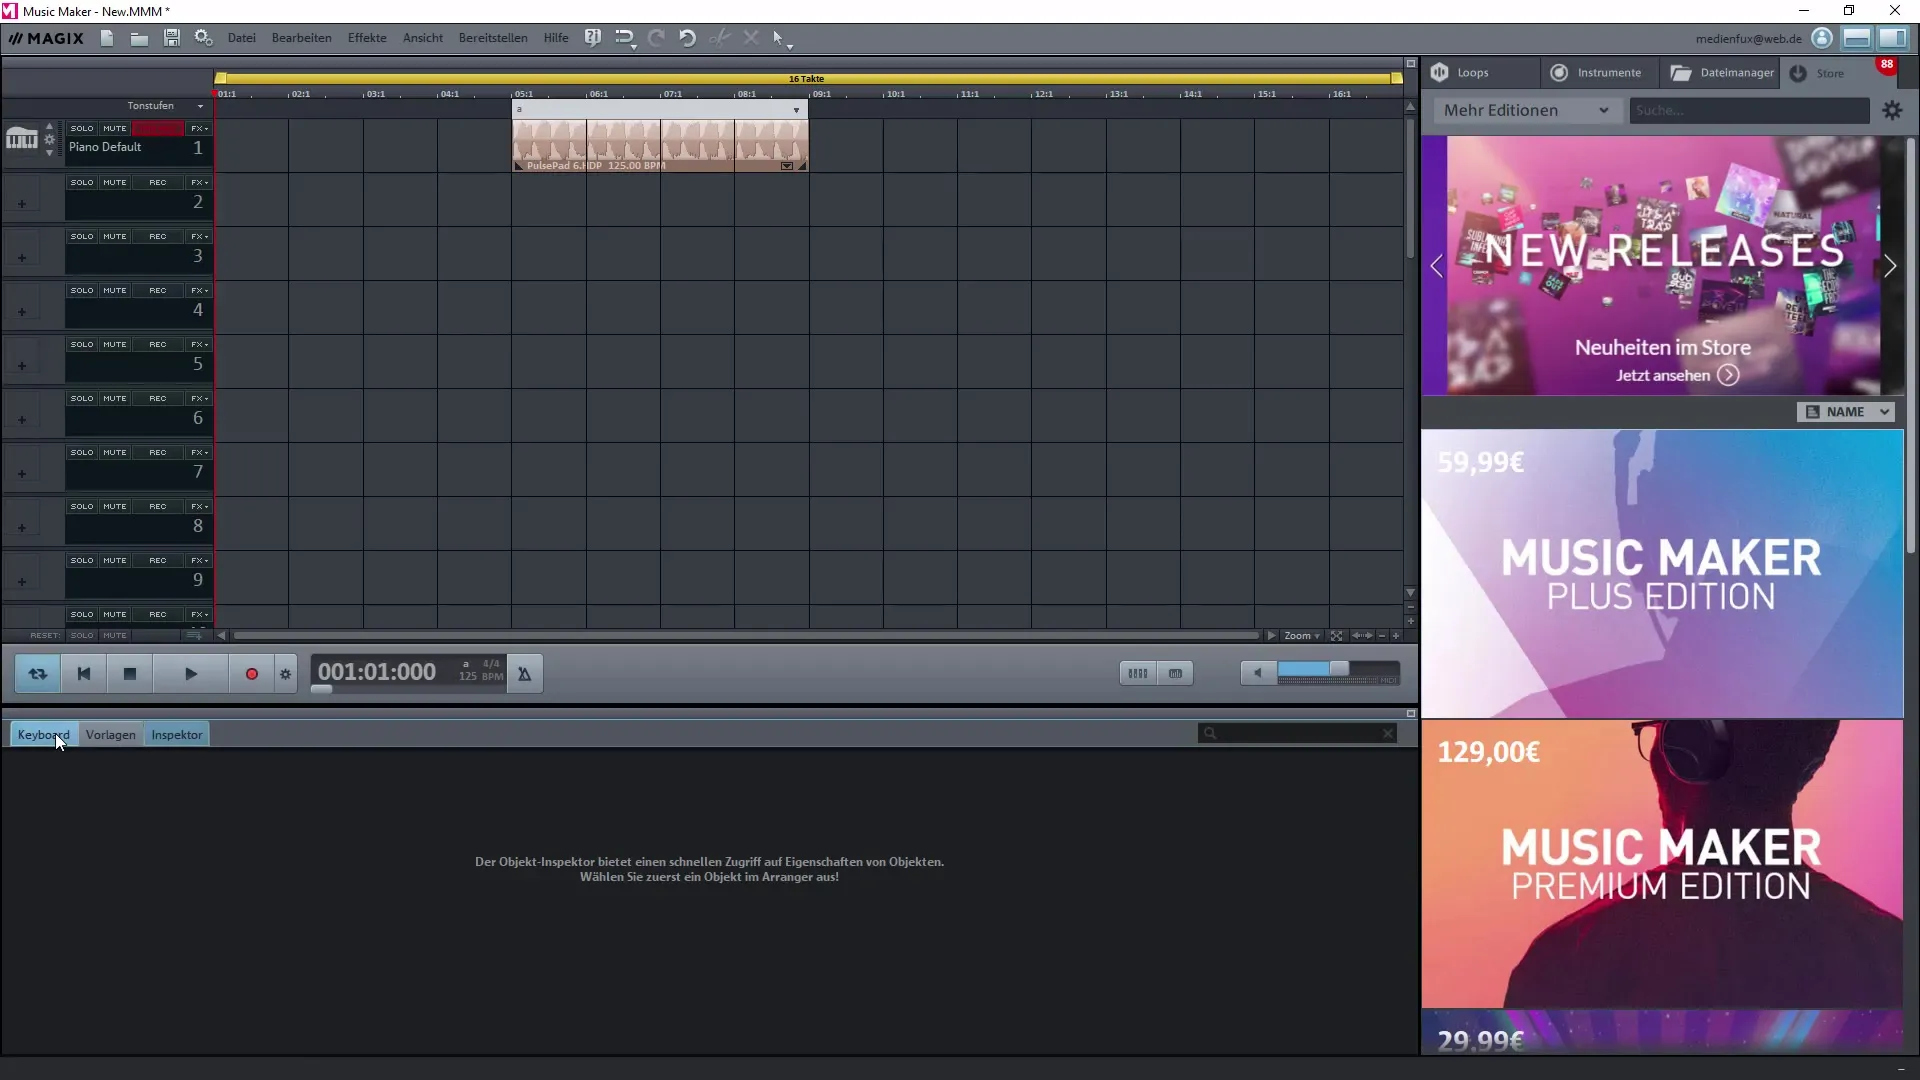Mute track 4
This screenshot has height=1080, width=1920.
pos(115,290)
